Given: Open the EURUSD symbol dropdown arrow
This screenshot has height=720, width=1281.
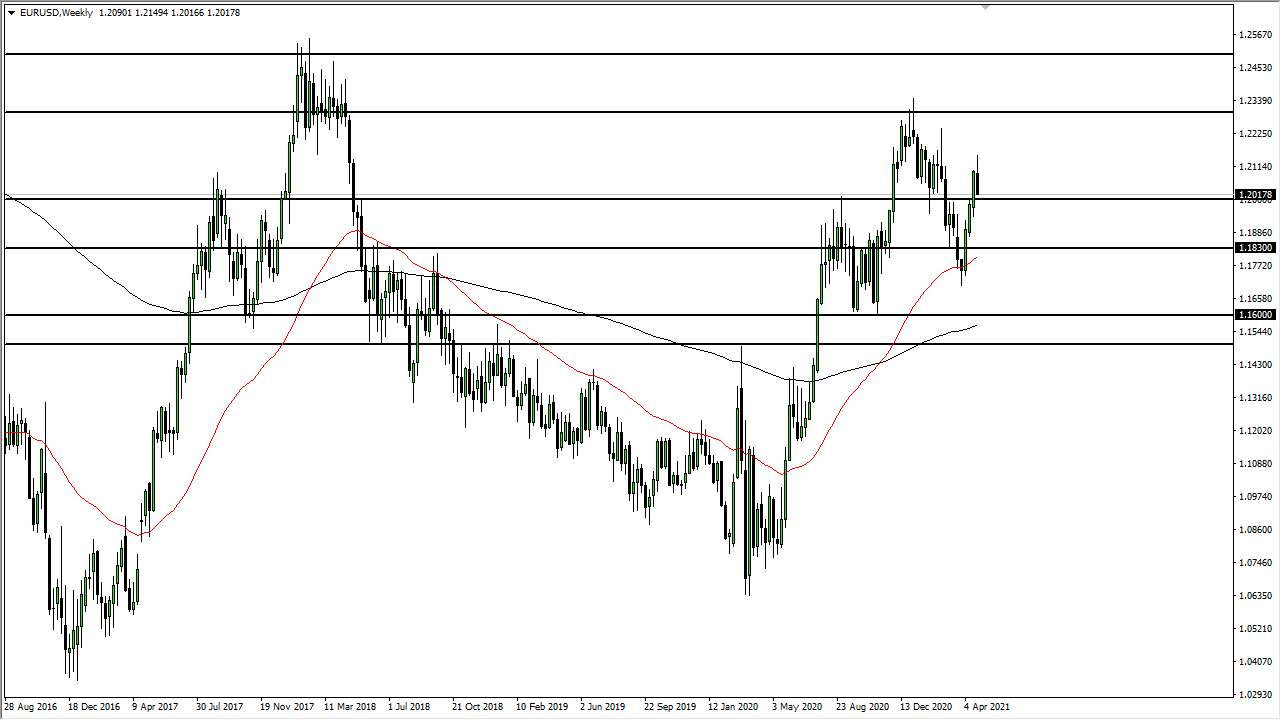Looking at the screenshot, I should [12, 12].
